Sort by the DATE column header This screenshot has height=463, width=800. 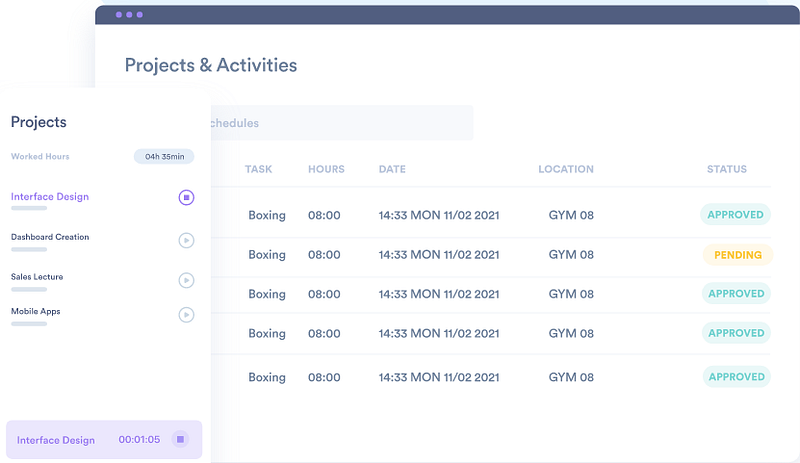click(x=392, y=169)
